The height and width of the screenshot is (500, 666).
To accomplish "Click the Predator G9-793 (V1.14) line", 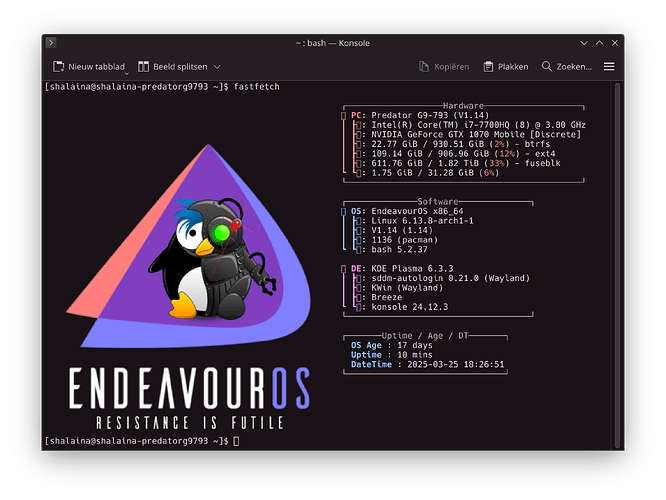I will tap(430, 115).
